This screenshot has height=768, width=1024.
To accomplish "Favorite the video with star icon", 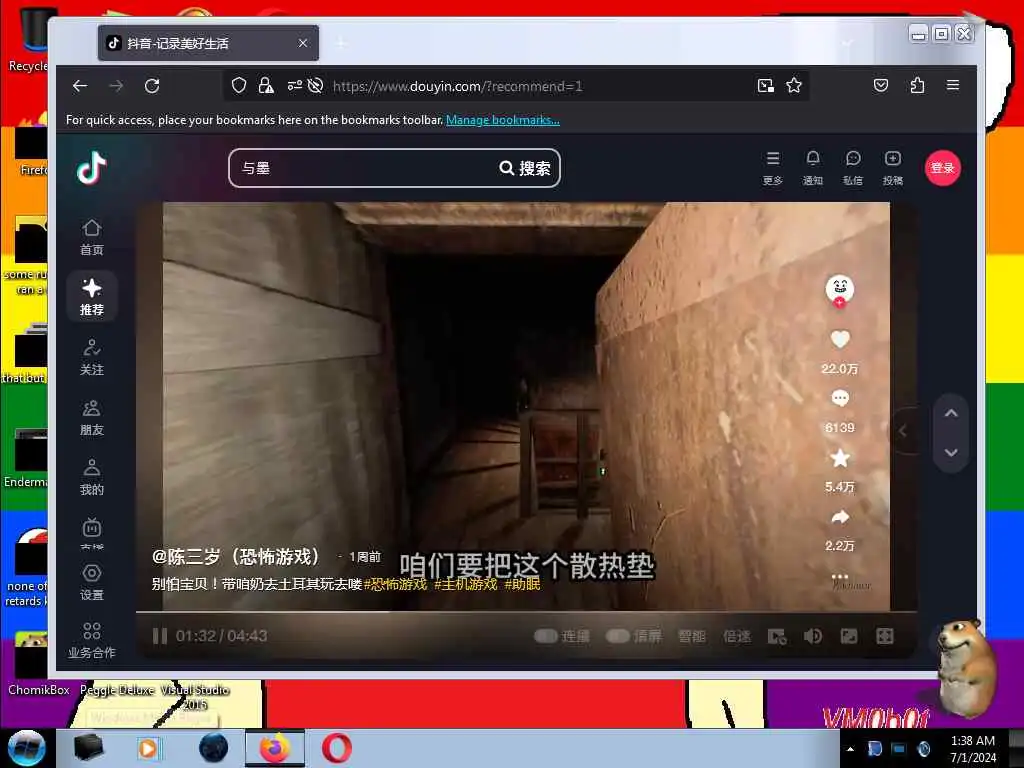I will (x=840, y=458).
